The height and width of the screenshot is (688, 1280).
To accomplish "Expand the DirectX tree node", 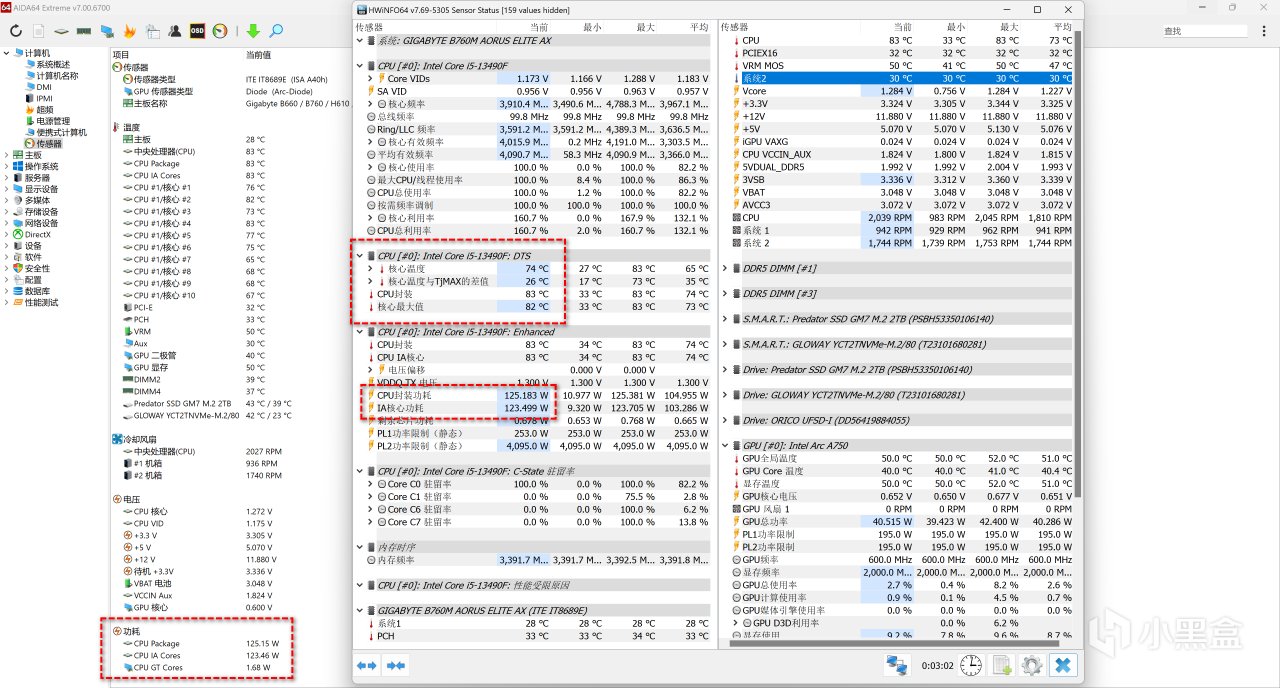I will (7, 235).
